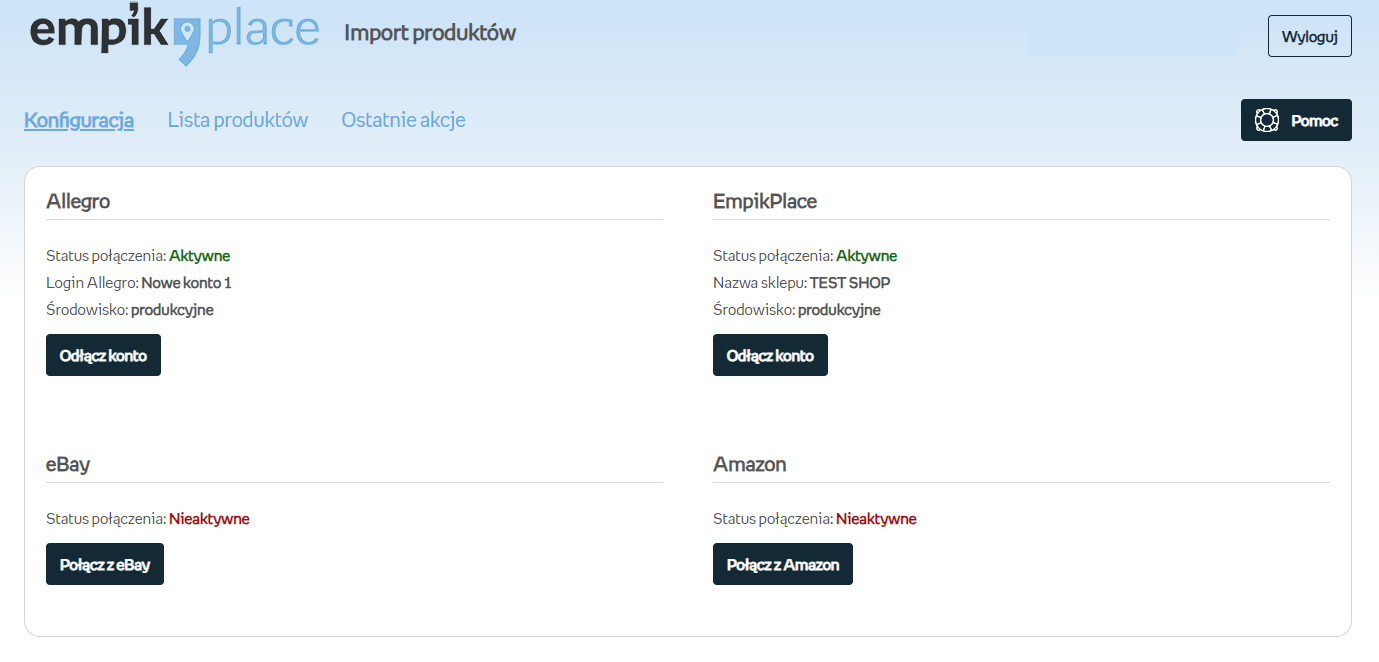Click the TEST SHOP store name
This screenshot has width=1379, height=662.
(850, 283)
